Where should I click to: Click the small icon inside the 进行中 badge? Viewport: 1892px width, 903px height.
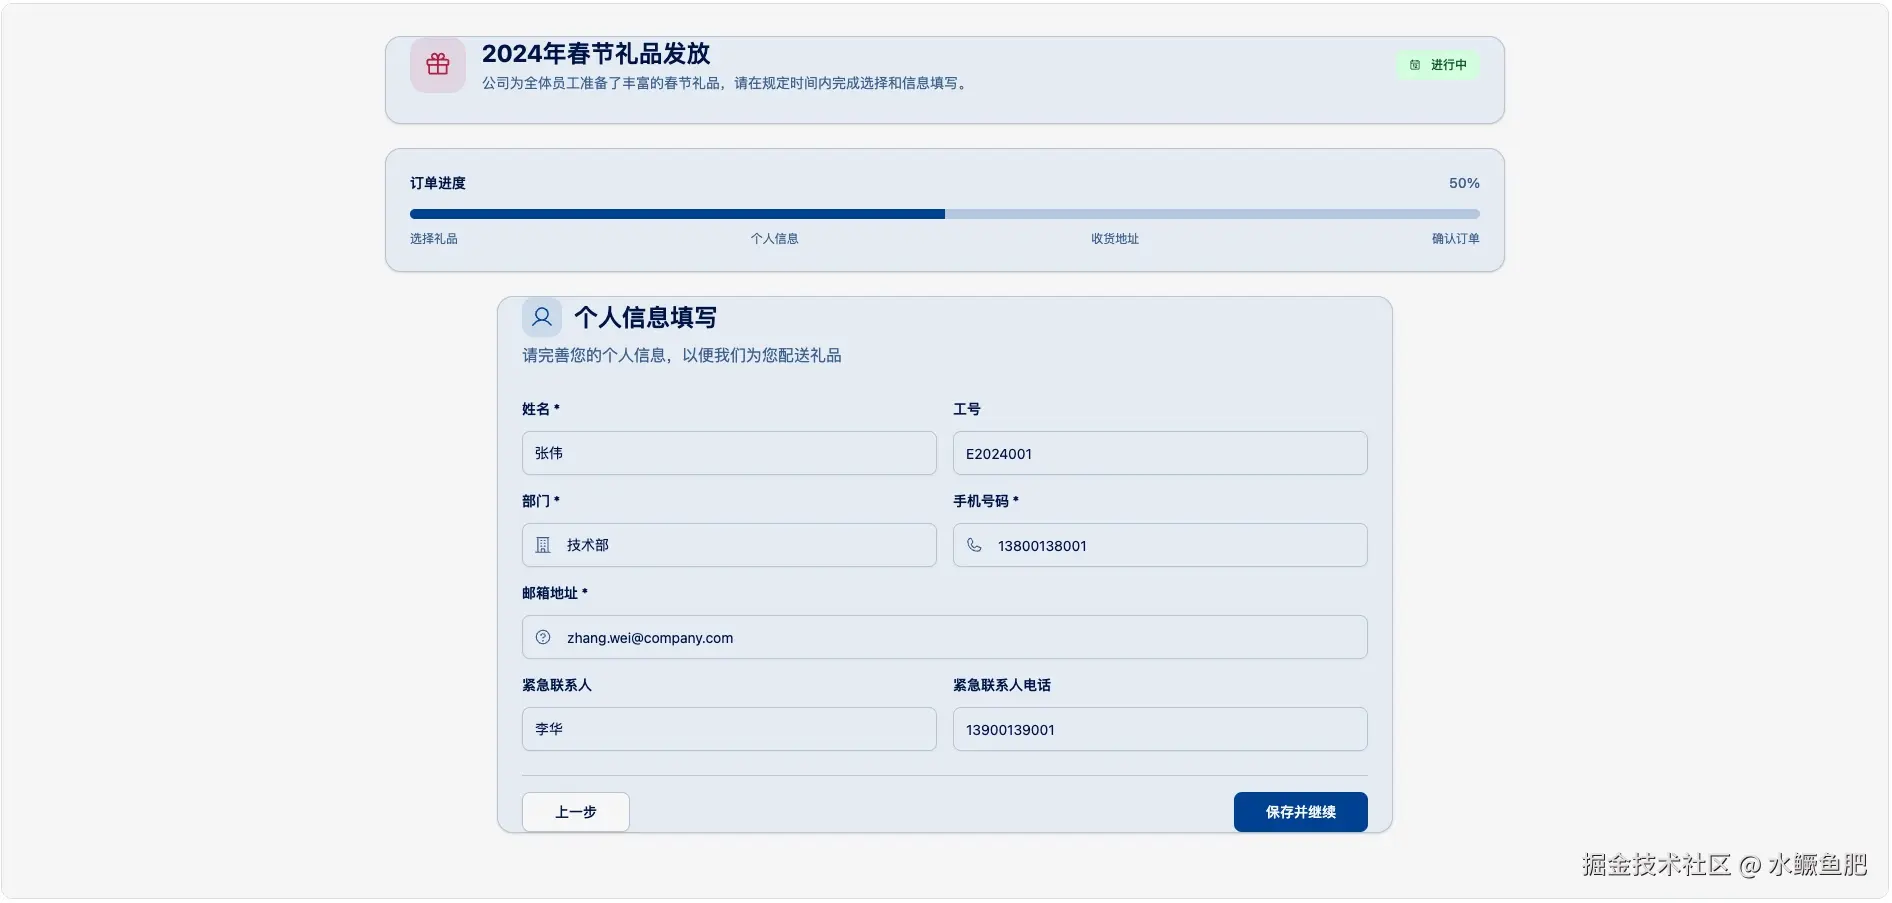point(1413,64)
